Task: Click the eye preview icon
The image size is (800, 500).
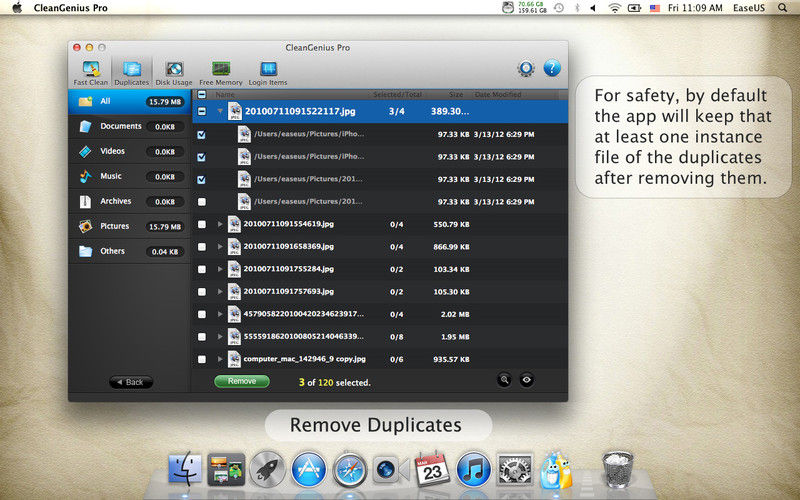Action: click(x=526, y=380)
